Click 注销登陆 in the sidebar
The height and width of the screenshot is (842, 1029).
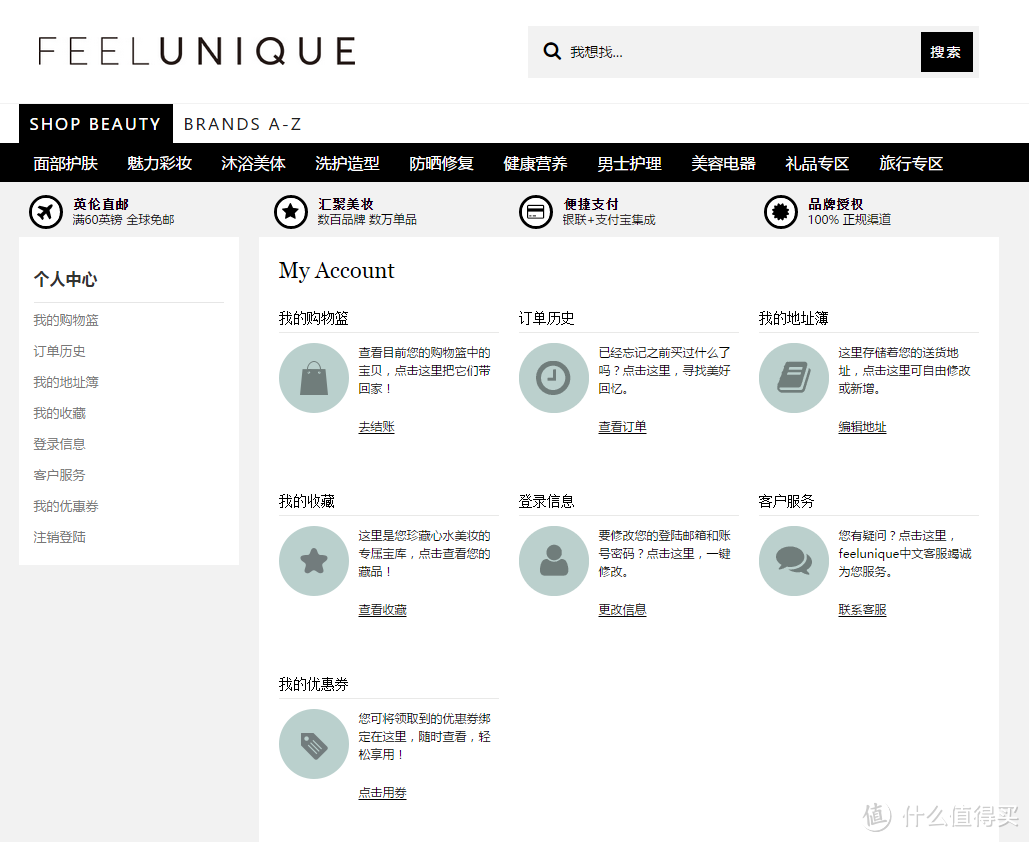click(60, 537)
